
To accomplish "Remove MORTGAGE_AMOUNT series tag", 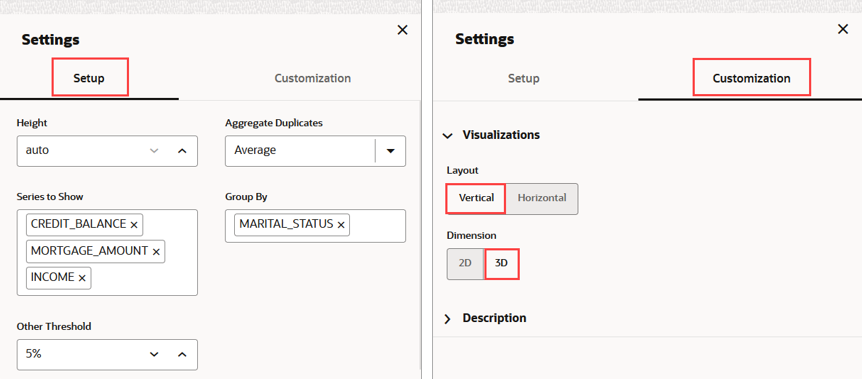I will (x=156, y=251).
